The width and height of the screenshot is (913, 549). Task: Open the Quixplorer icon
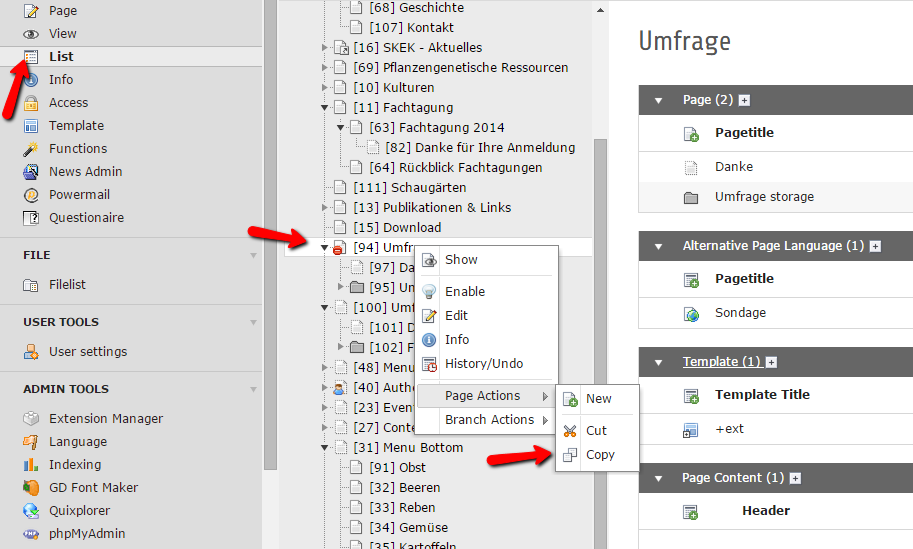click(31, 511)
